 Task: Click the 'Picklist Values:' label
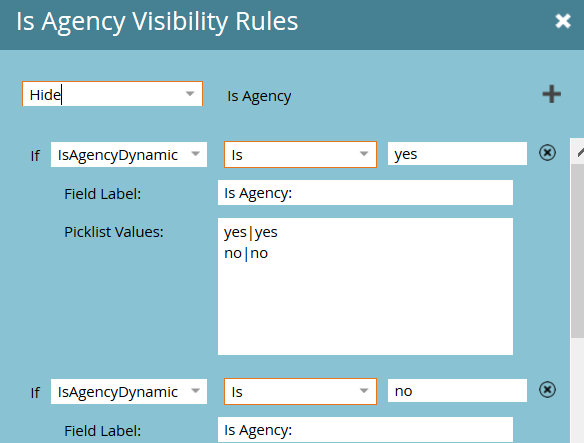[x=114, y=232]
